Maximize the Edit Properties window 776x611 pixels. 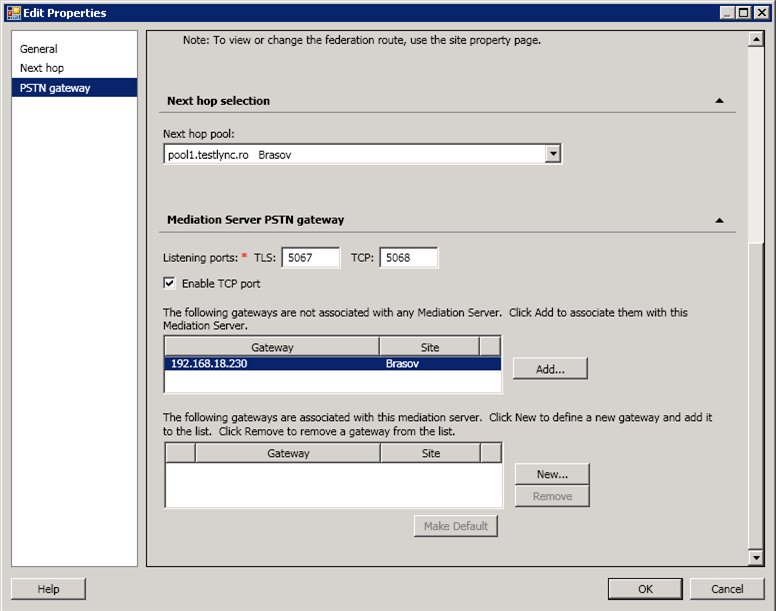pyautogui.click(x=744, y=13)
